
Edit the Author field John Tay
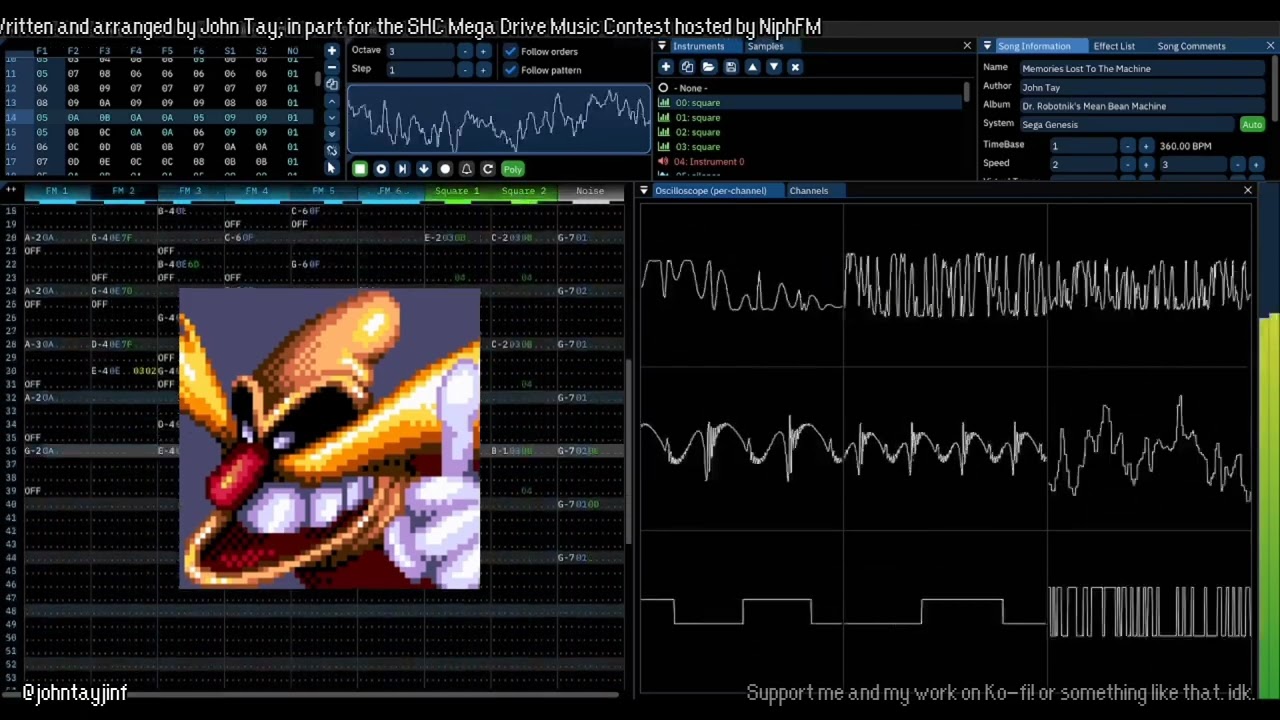coord(1141,88)
